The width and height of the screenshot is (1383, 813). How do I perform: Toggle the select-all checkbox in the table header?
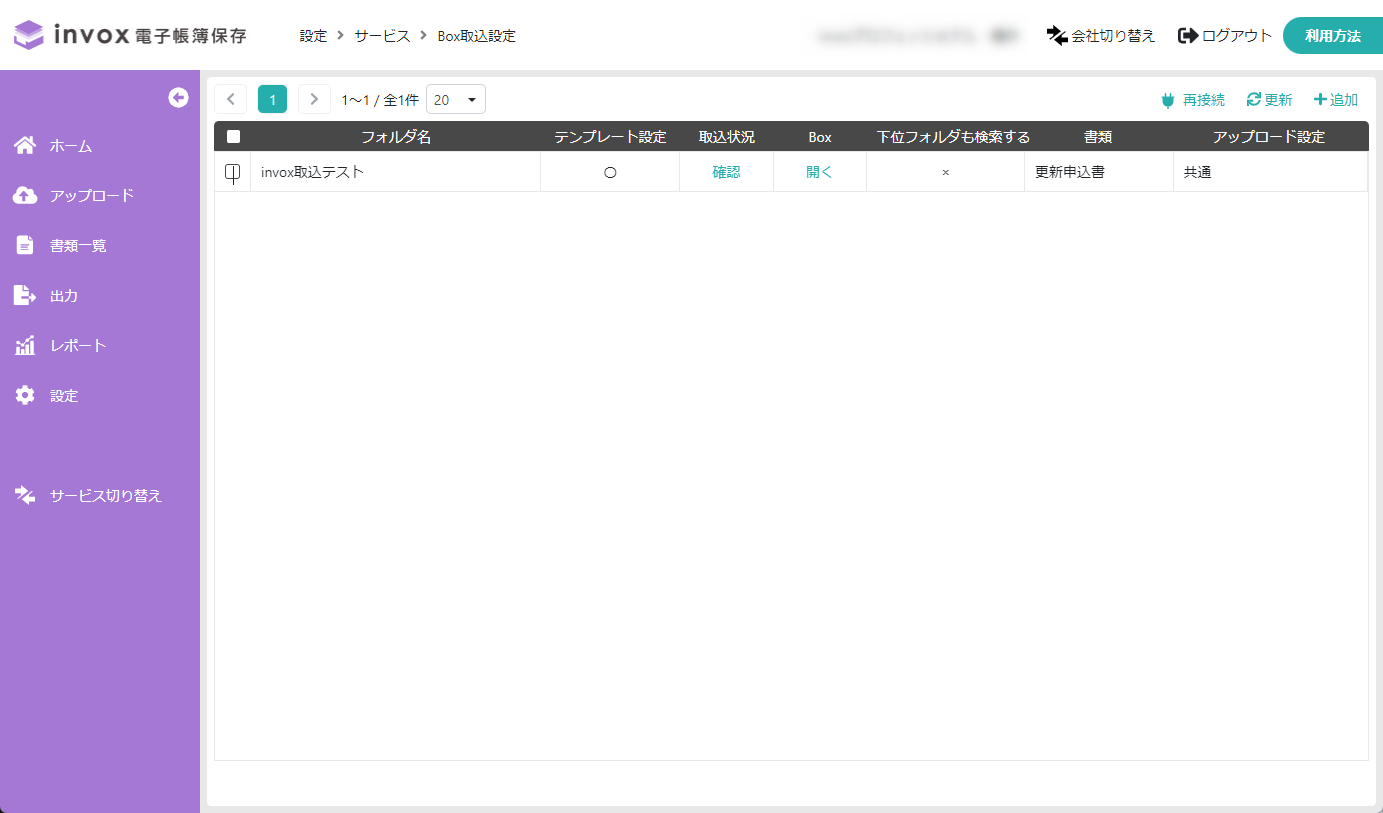(x=233, y=136)
